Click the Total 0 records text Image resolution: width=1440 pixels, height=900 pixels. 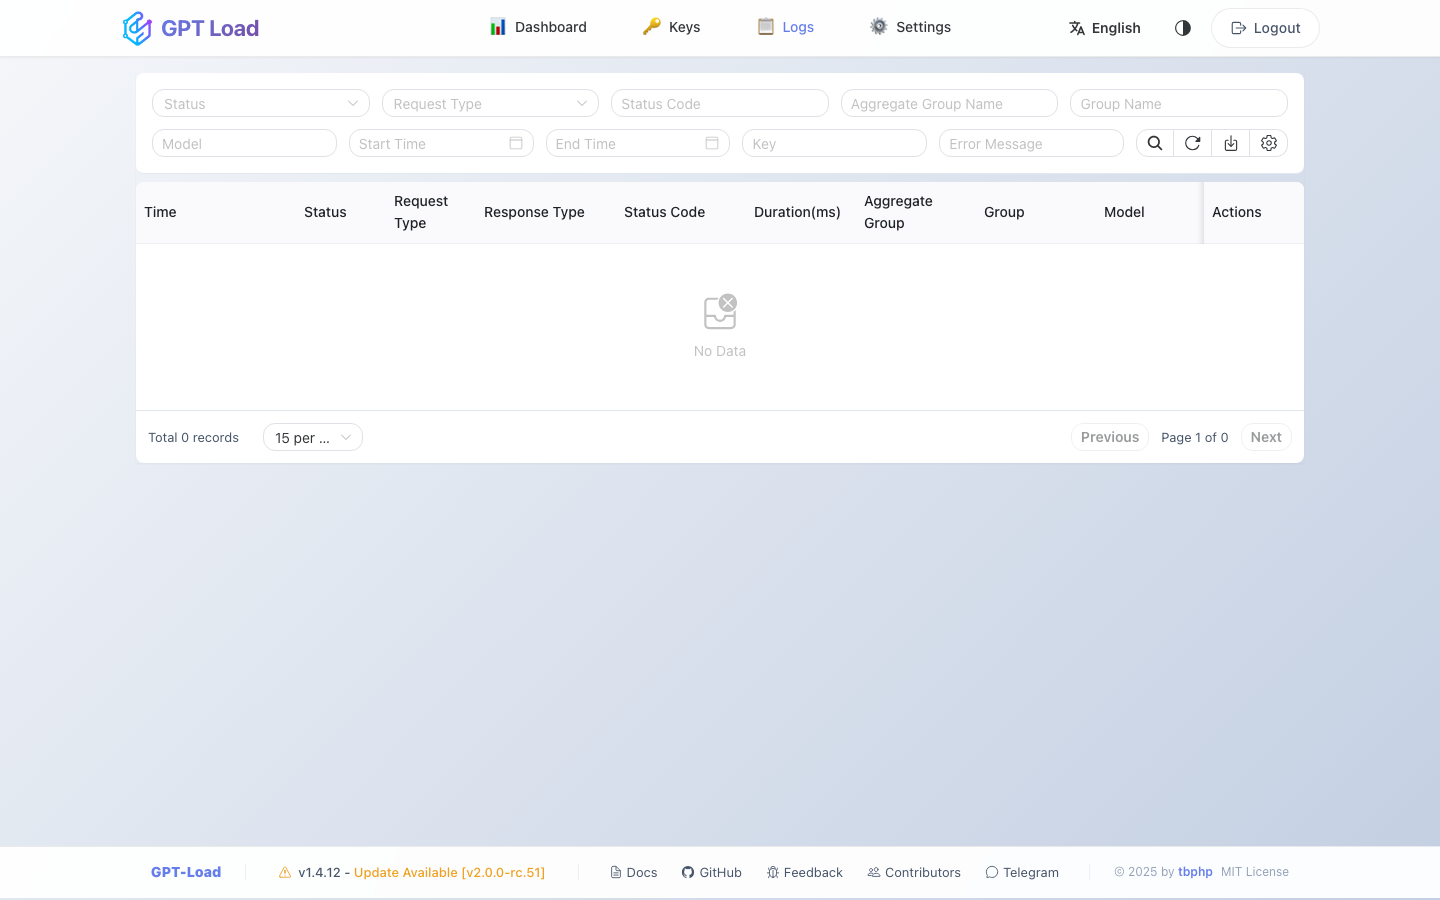(x=193, y=437)
